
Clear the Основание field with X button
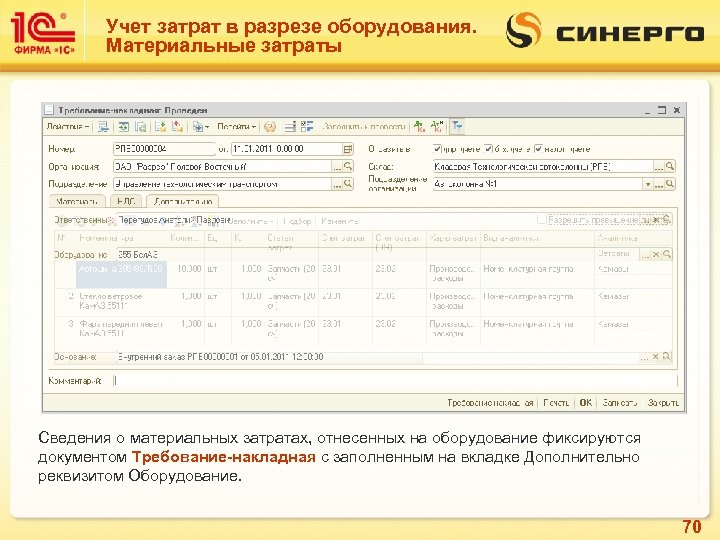(x=656, y=357)
